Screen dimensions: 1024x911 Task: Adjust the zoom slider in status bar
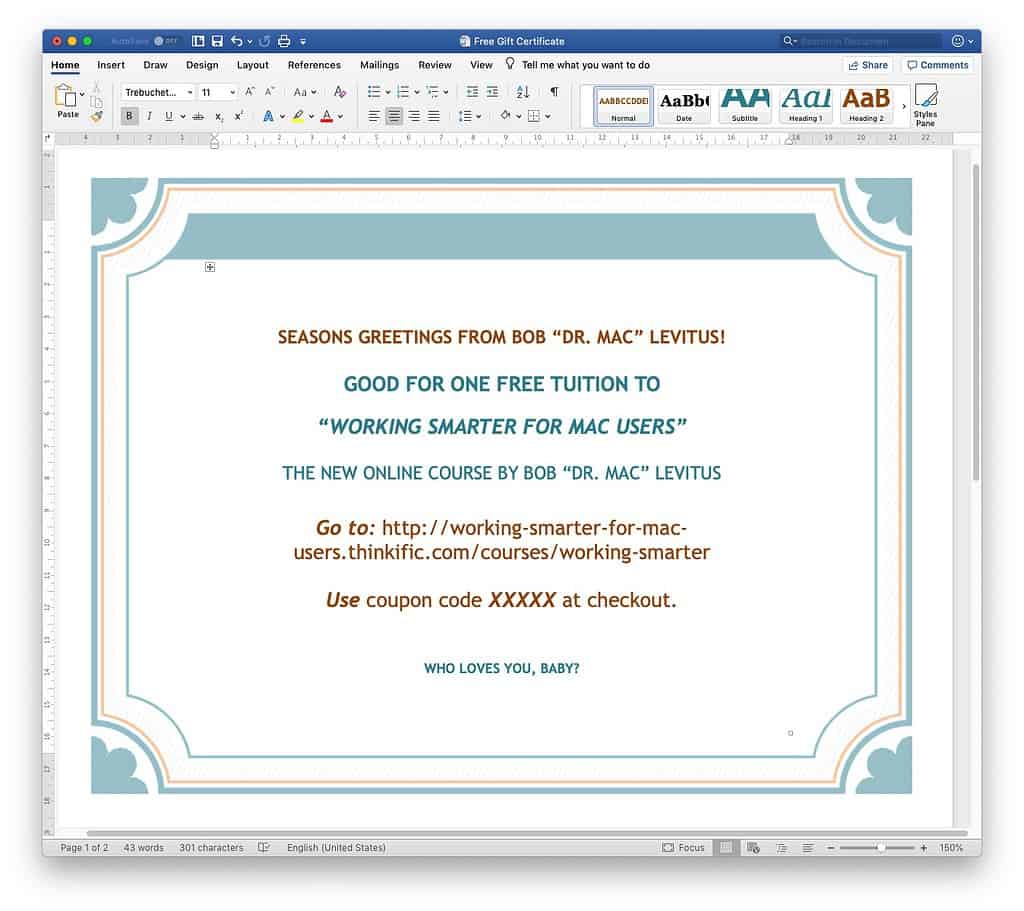tap(880, 848)
